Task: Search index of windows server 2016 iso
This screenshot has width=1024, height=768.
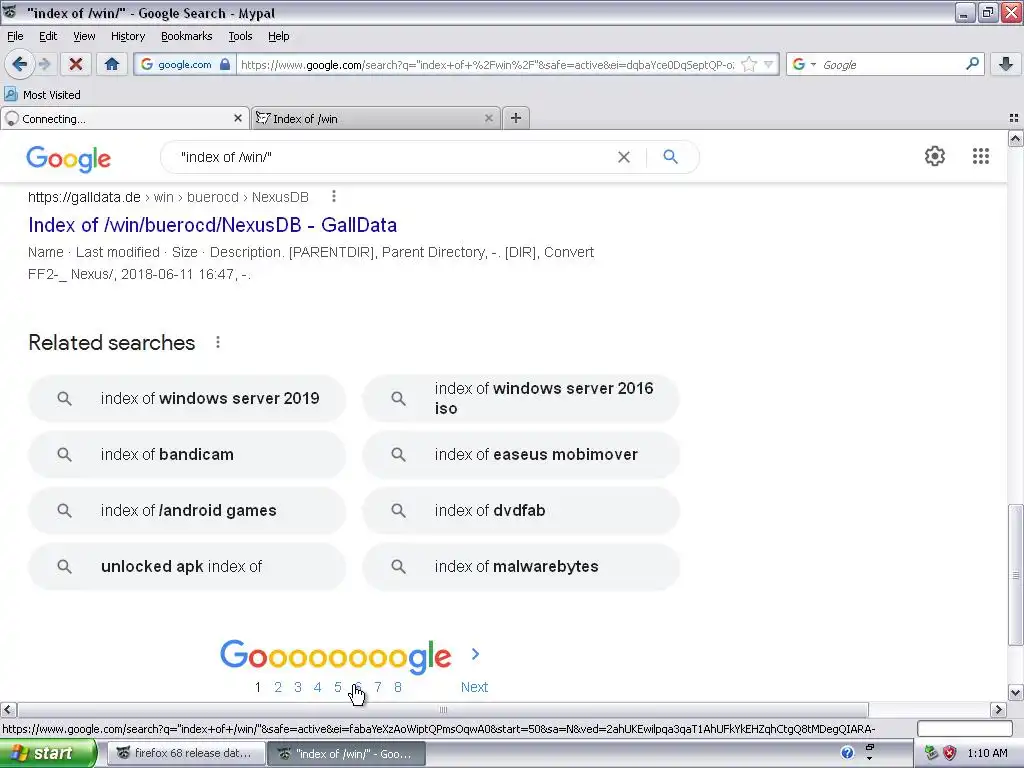Action: point(521,398)
